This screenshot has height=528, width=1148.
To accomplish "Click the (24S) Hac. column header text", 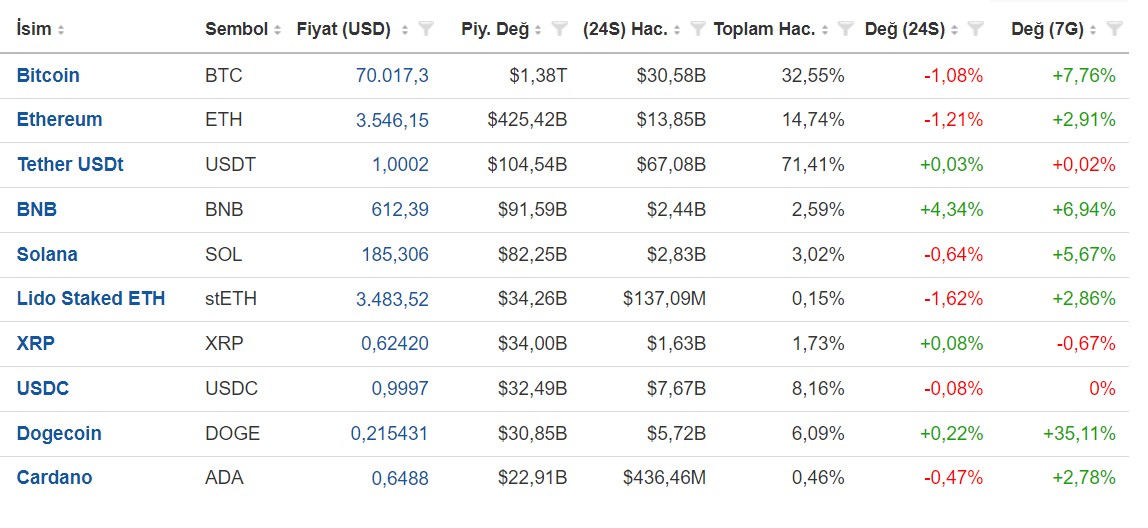I will point(625,30).
